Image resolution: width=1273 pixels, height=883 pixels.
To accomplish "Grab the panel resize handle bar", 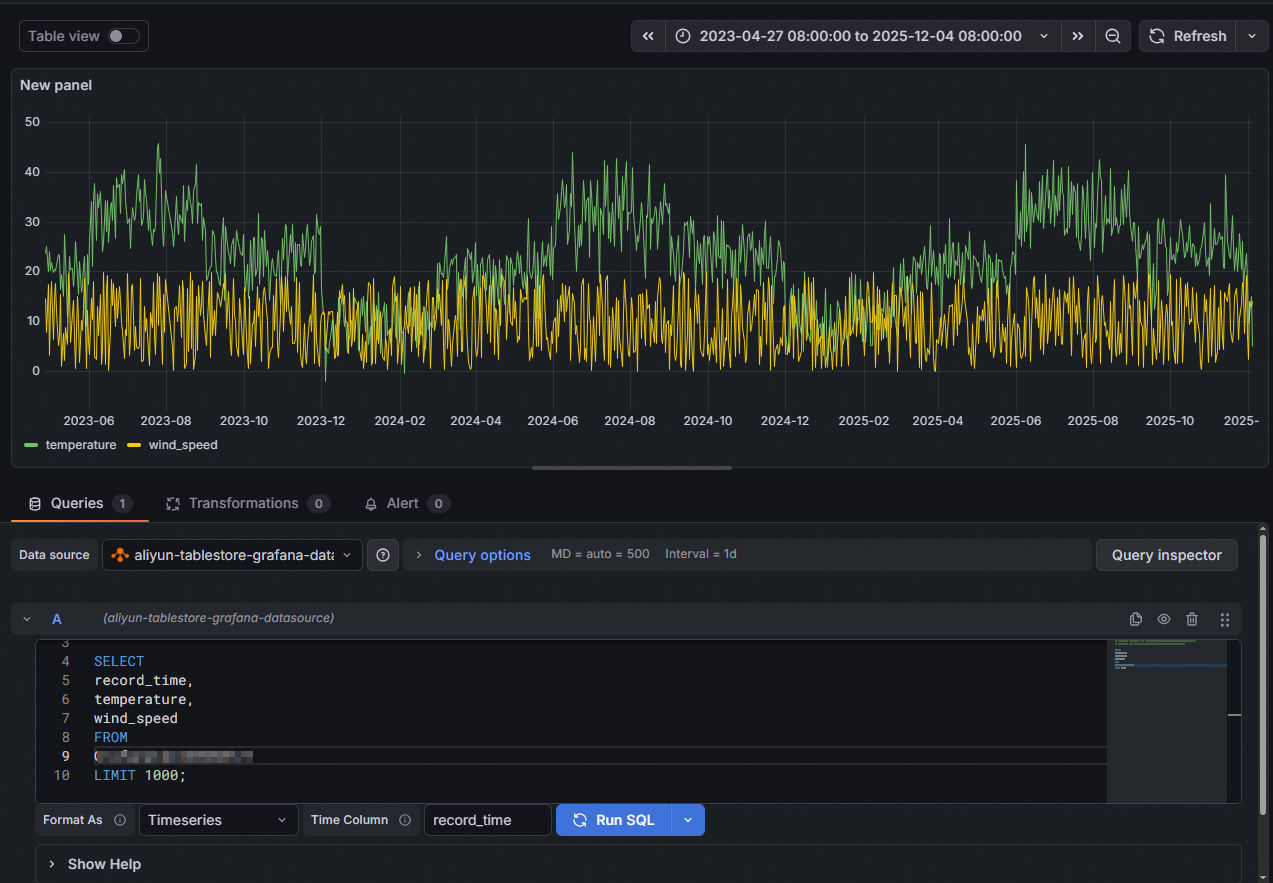I will [x=632, y=467].
